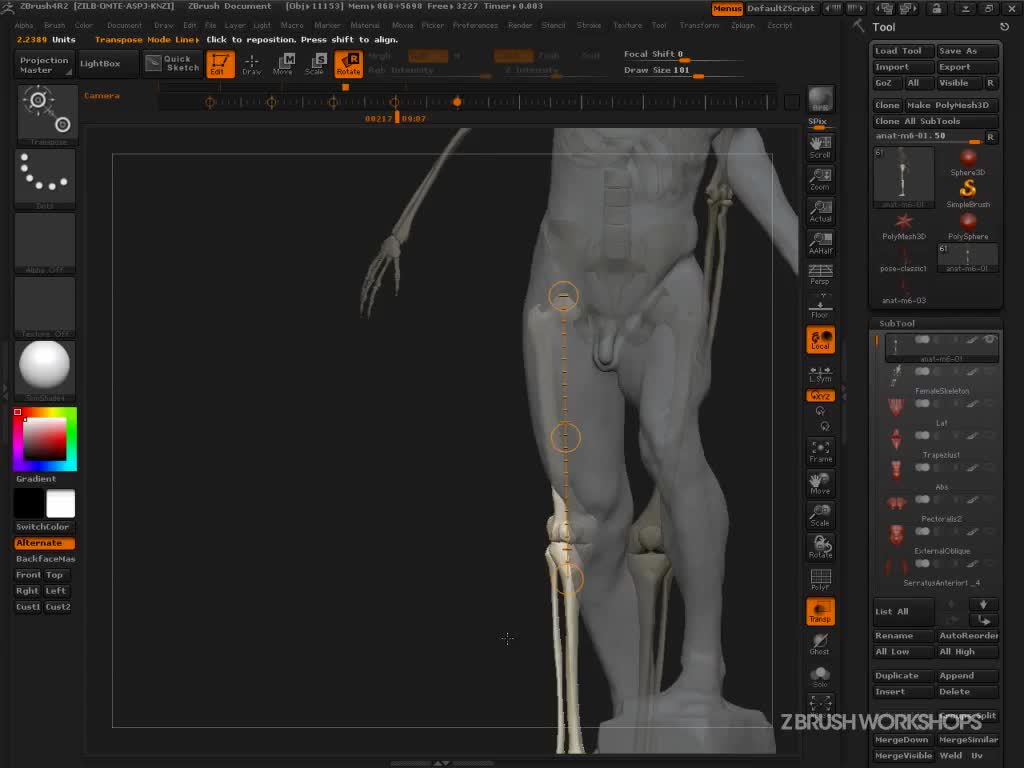The width and height of the screenshot is (1024, 768).
Task: Open Projection Master
Action: [x=44, y=64]
